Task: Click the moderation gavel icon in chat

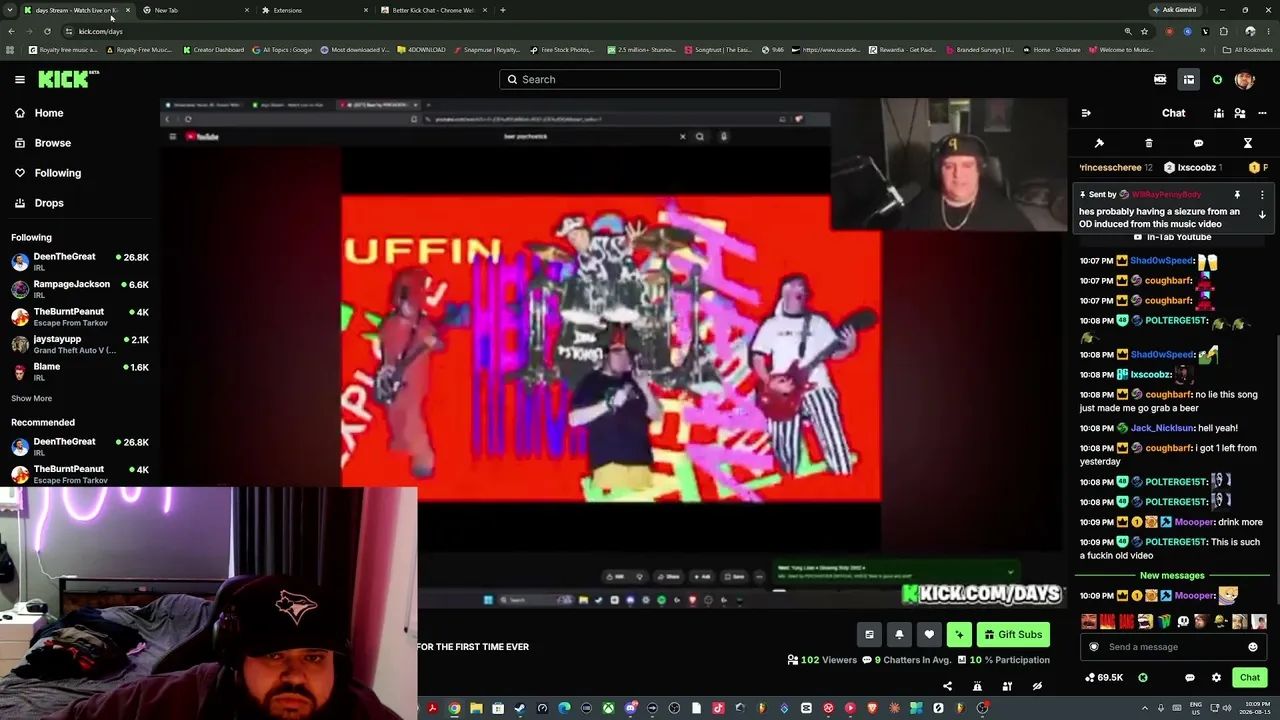Action: pos(1099,143)
